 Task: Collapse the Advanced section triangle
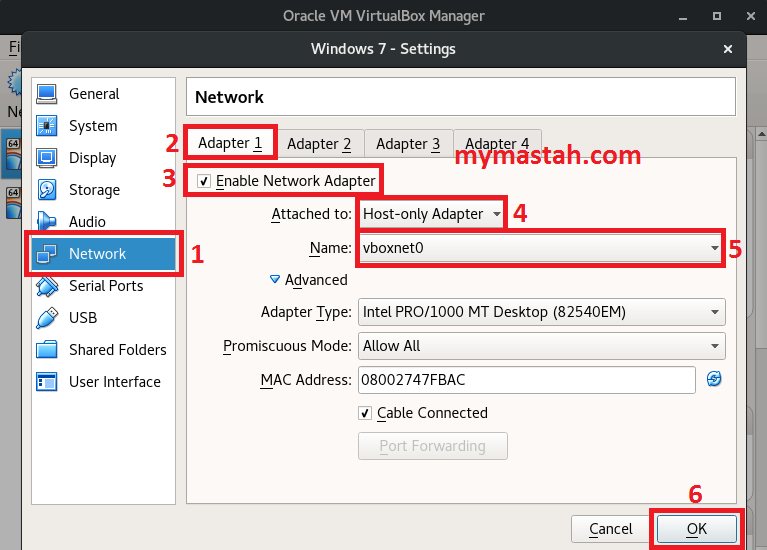tap(275, 279)
